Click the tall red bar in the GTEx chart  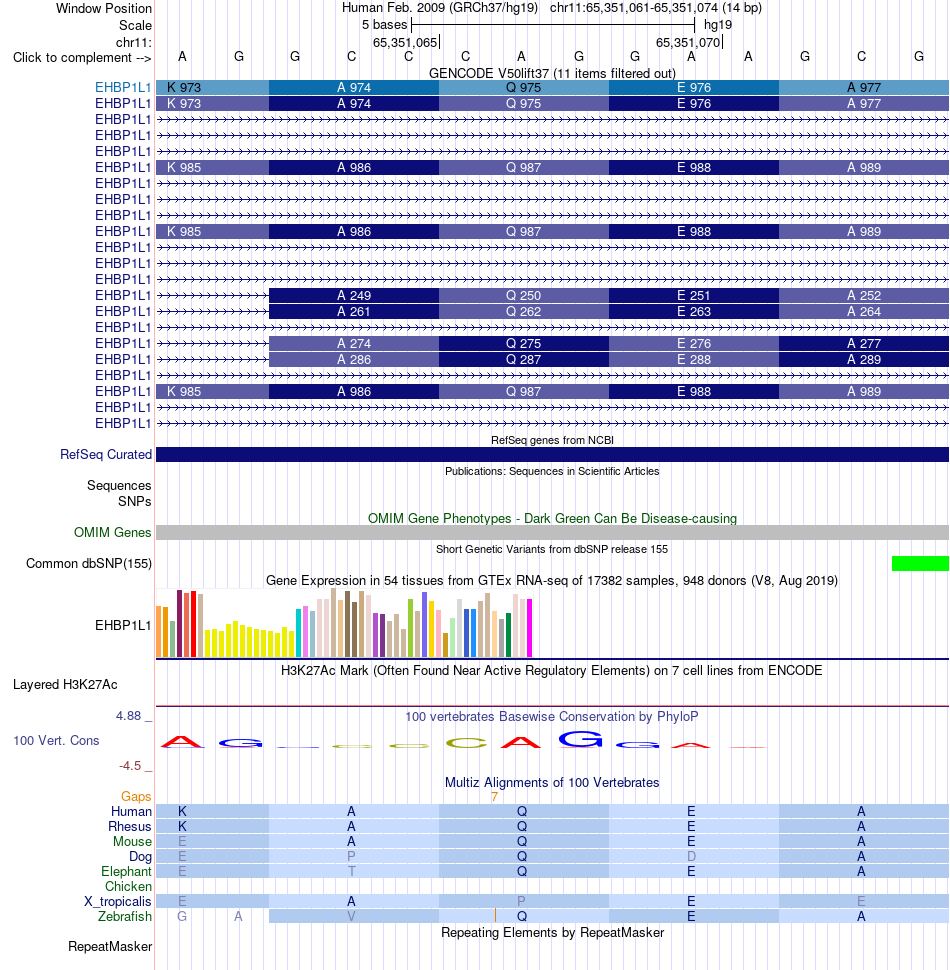tap(194, 624)
